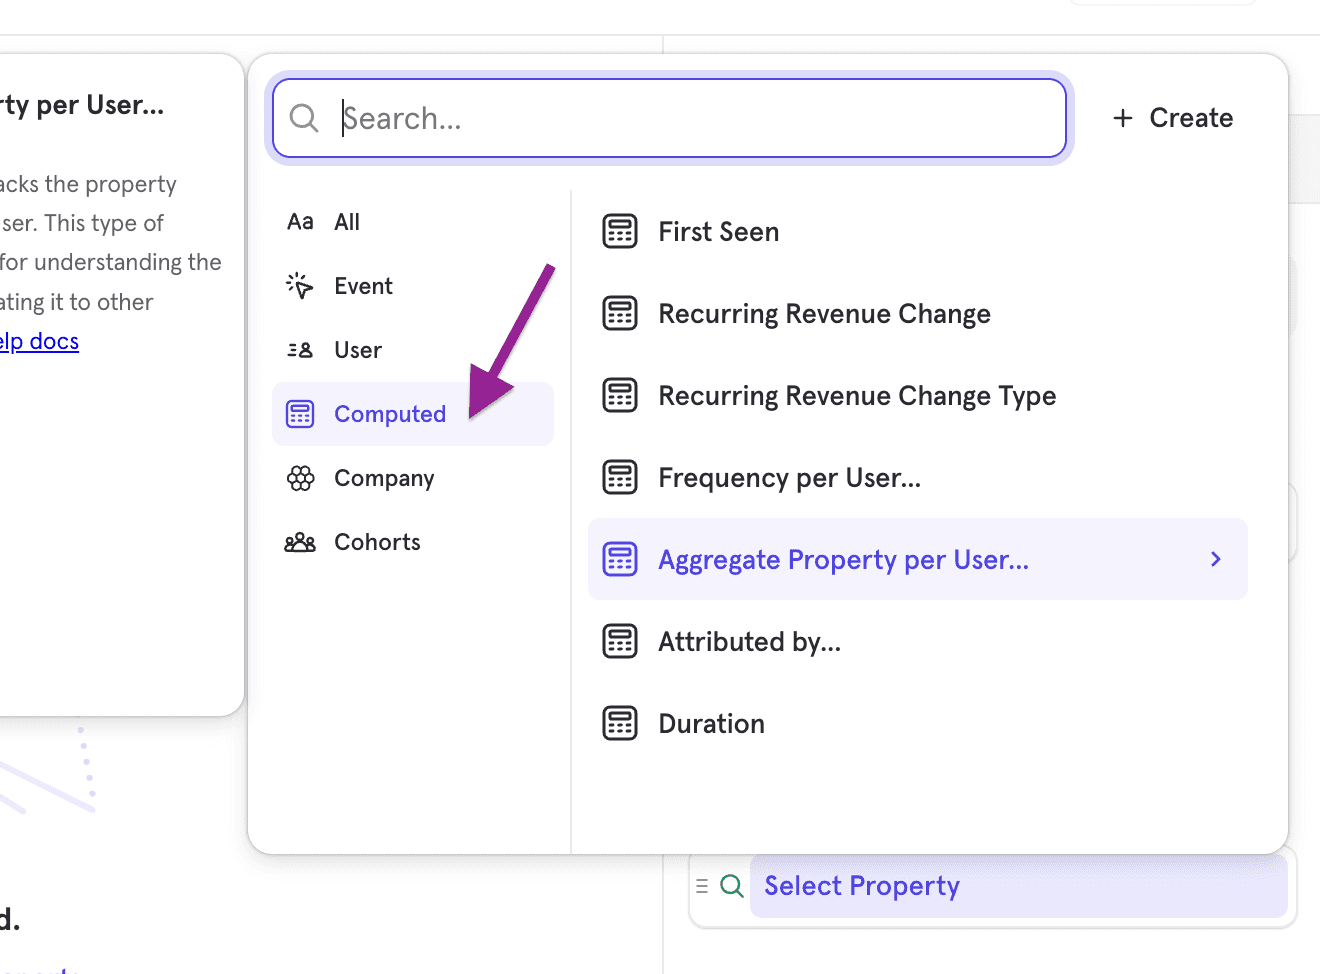Screen dimensions: 1320x974
Task: Expand the Aggregate Property per User chevron
Action: 1216,559
